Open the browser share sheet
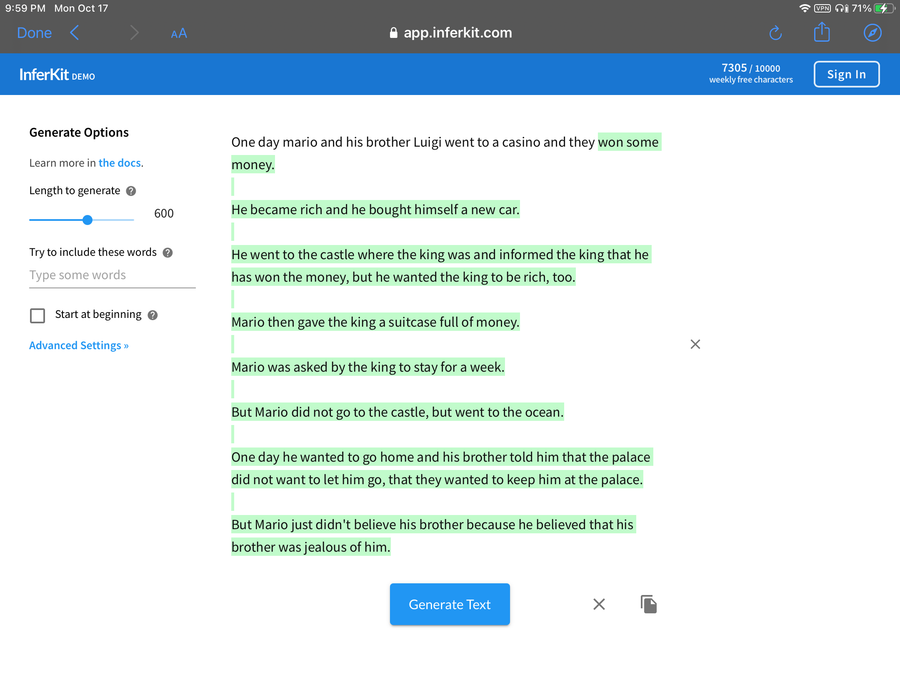This screenshot has height=675, width=900. (822, 33)
